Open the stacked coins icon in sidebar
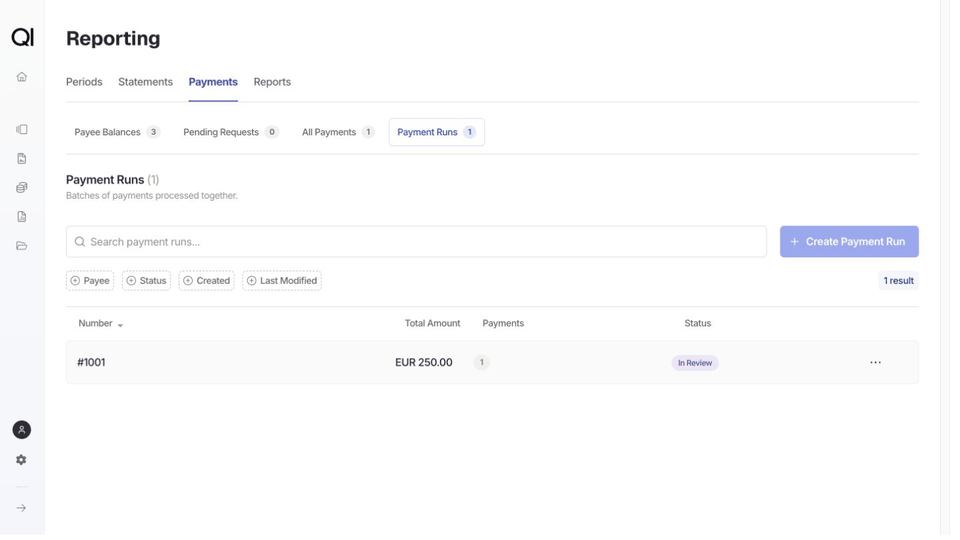Screen dimensions: 960x540 (21, 189)
